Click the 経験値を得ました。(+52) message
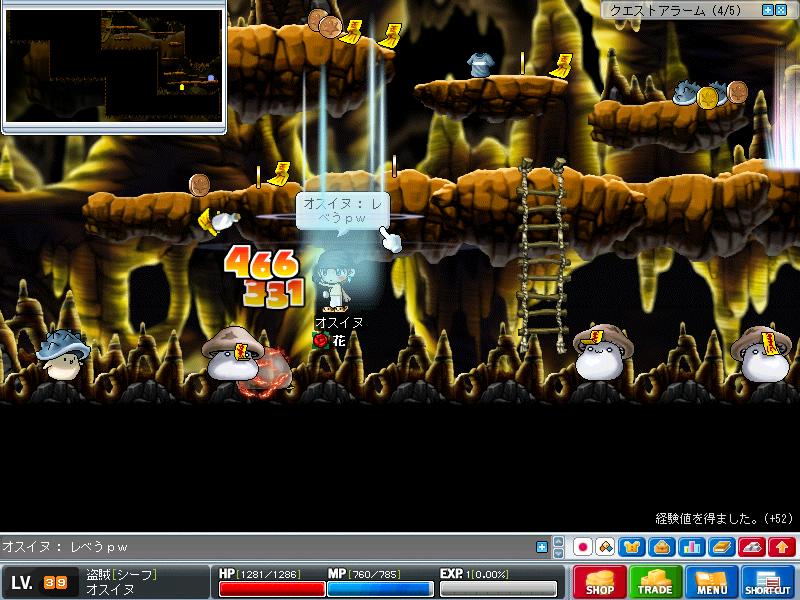800x600 pixels. [724, 519]
